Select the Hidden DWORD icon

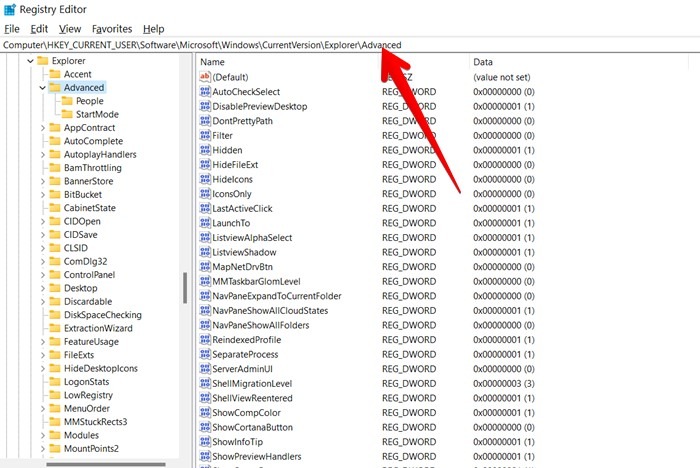[x=205, y=150]
